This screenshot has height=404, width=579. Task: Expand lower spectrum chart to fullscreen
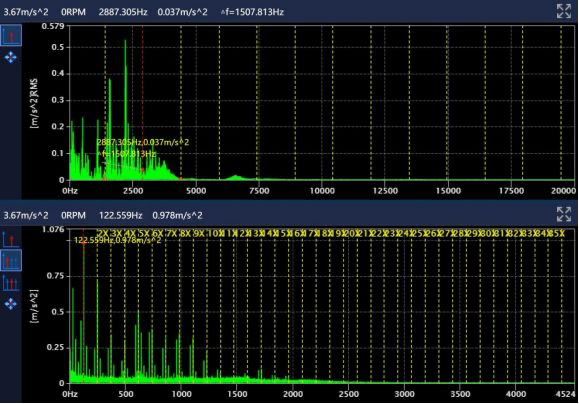(564, 214)
